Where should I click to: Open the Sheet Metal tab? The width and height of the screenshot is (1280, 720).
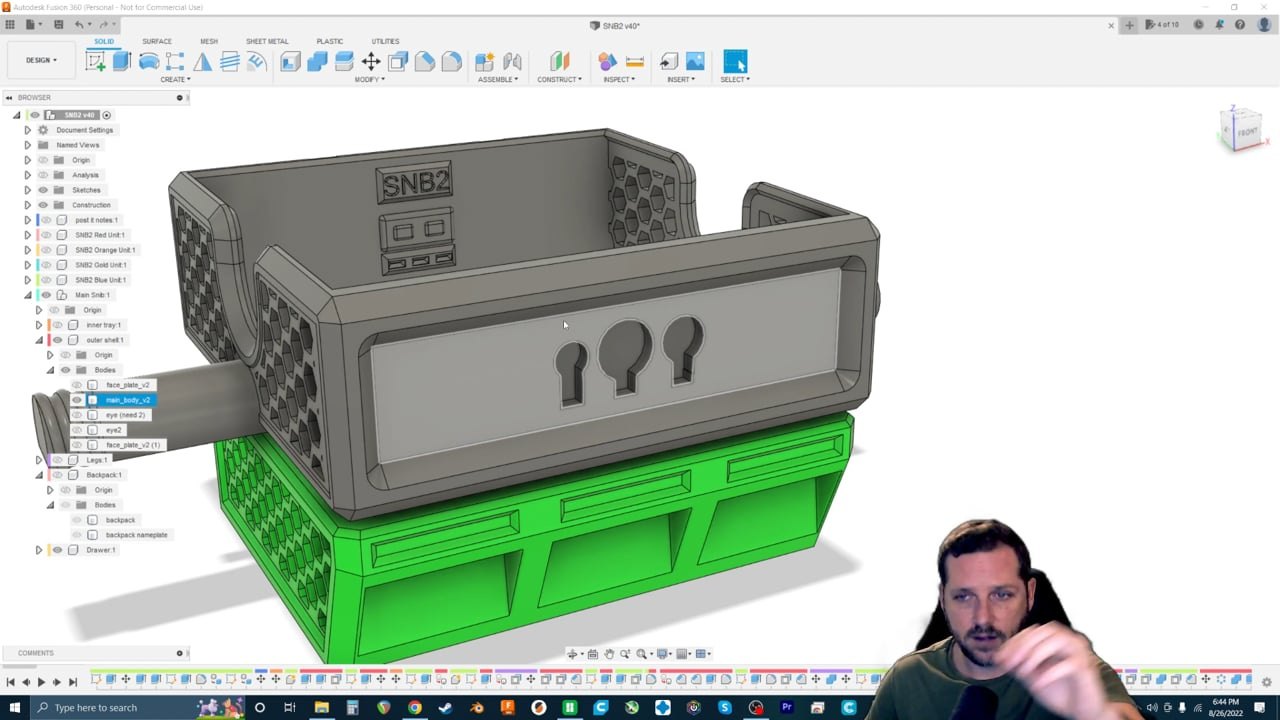(x=267, y=41)
